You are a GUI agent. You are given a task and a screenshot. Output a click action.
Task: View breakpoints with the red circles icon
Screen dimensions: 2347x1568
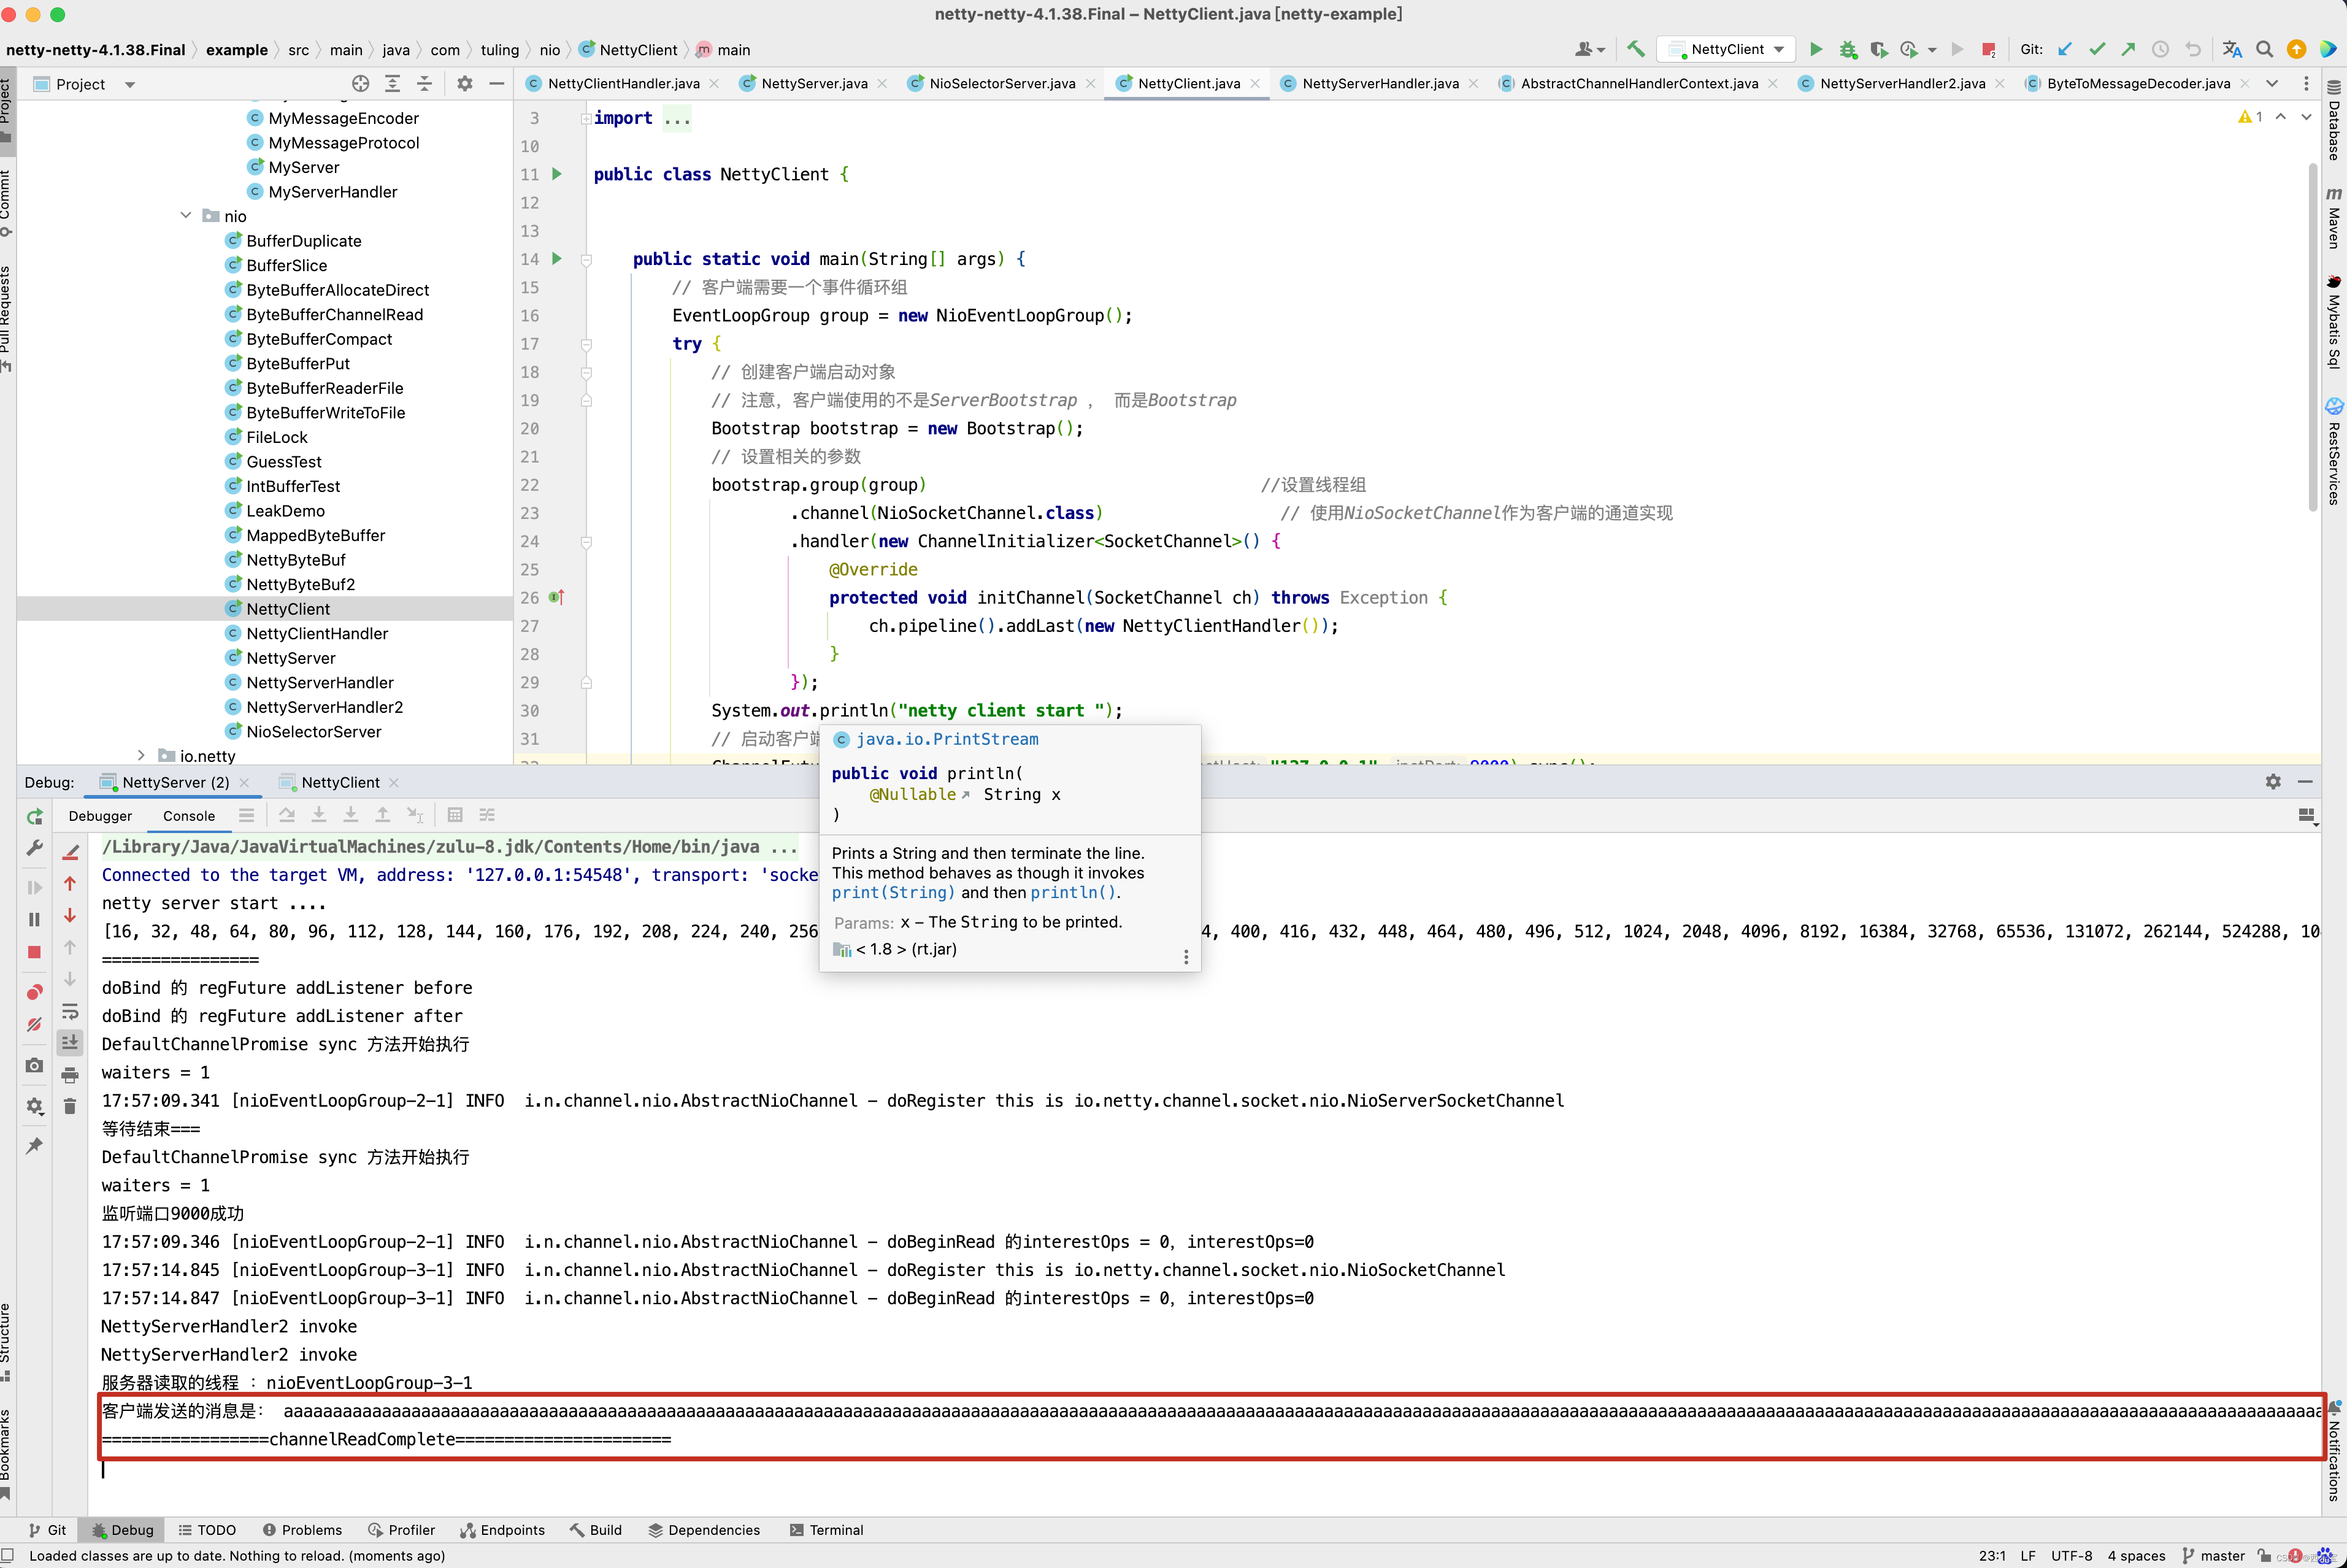(x=34, y=992)
